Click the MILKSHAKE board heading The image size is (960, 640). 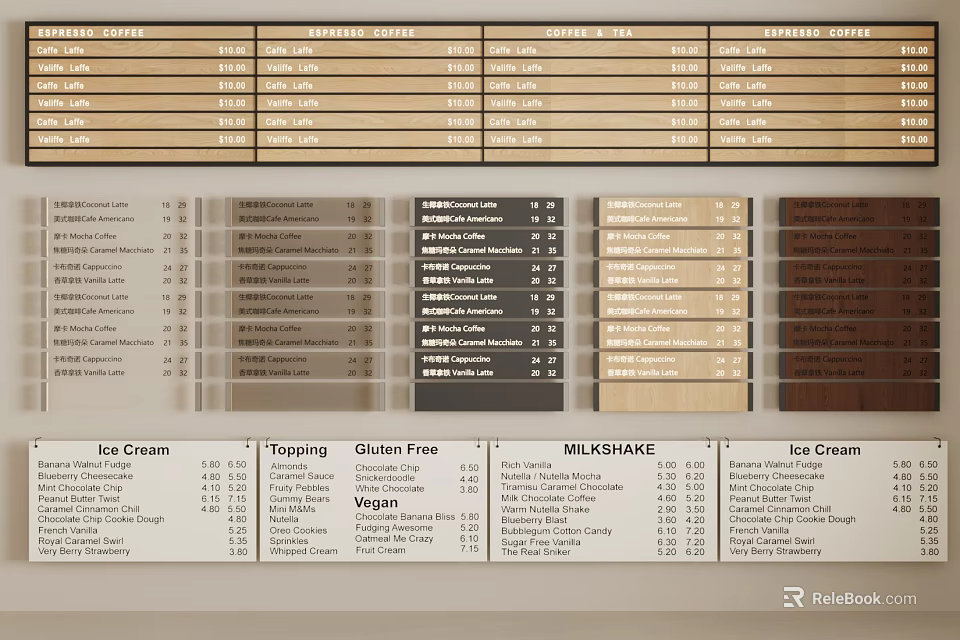pos(609,450)
